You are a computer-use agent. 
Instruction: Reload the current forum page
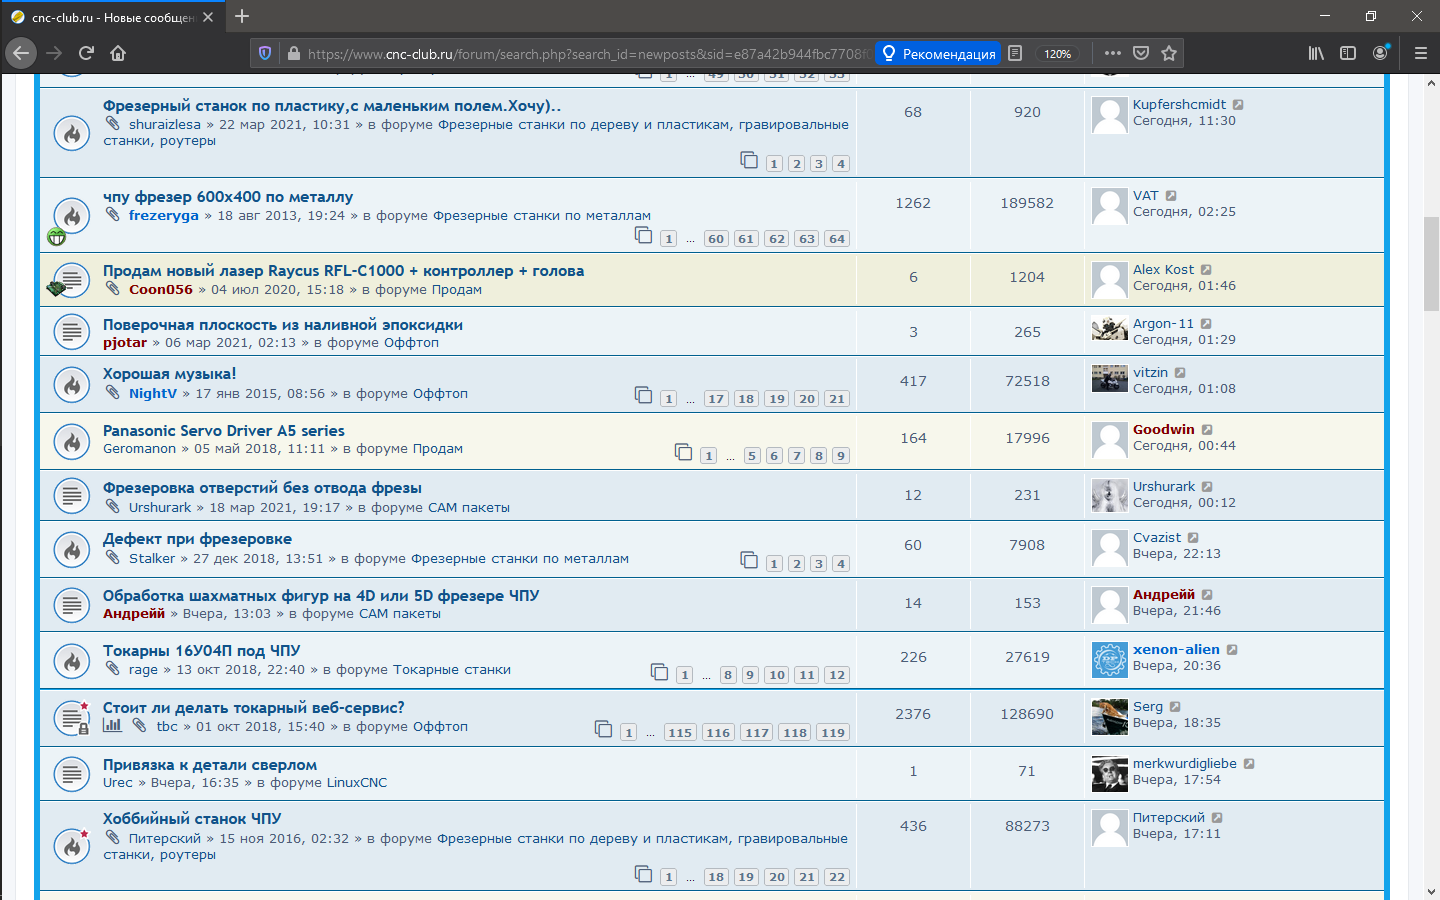(87, 53)
